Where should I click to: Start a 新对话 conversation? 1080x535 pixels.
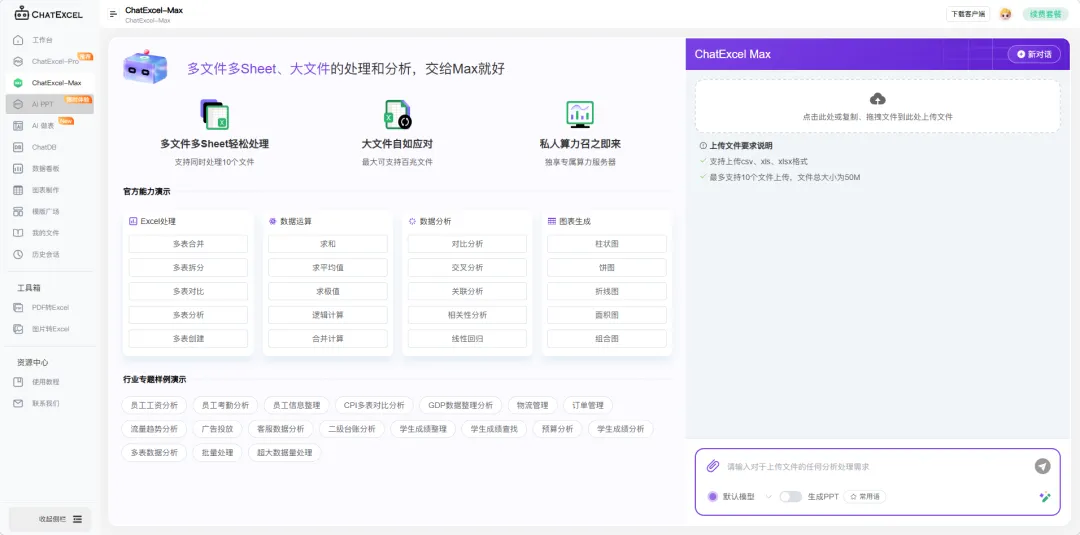point(1034,54)
